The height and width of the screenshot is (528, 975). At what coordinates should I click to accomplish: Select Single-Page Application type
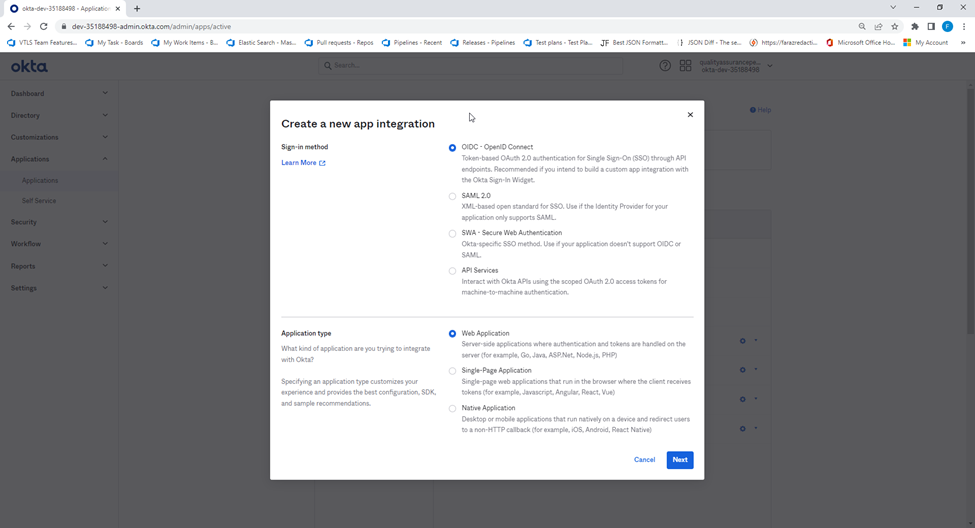click(452, 371)
